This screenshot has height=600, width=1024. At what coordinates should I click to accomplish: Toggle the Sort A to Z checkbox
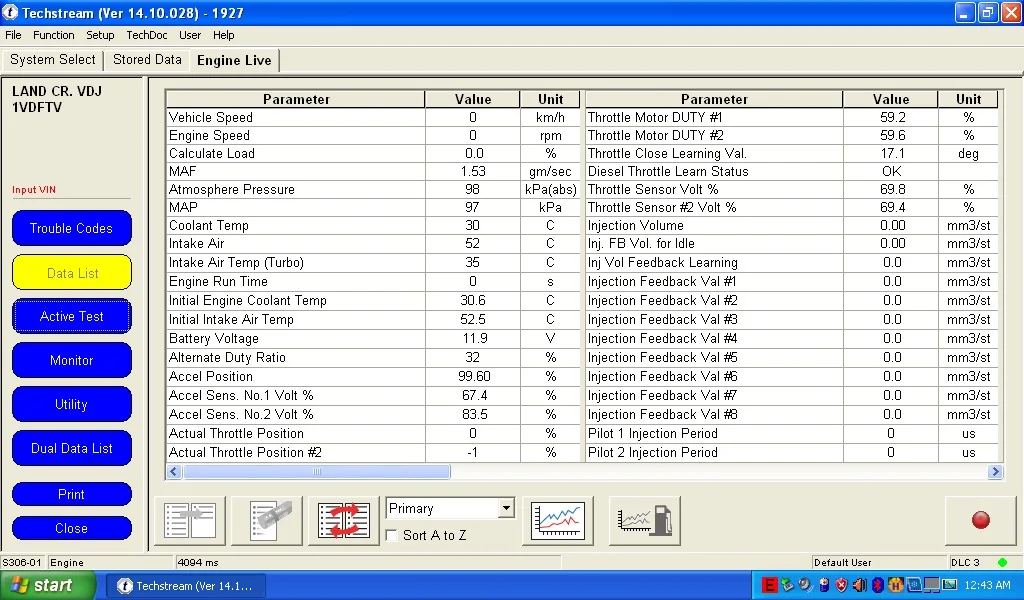pos(392,535)
